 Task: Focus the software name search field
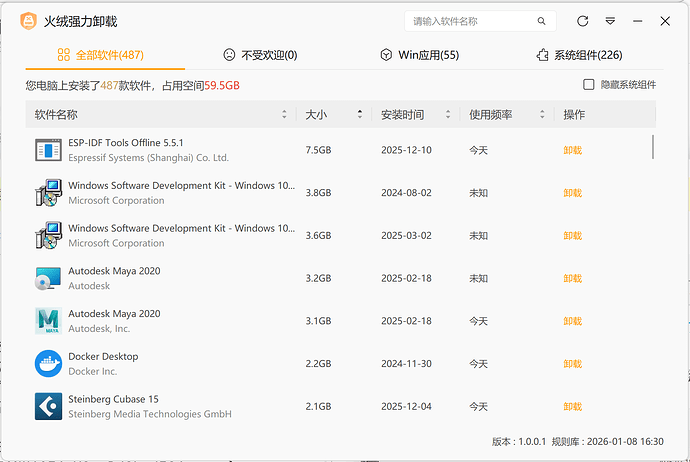coord(480,21)
